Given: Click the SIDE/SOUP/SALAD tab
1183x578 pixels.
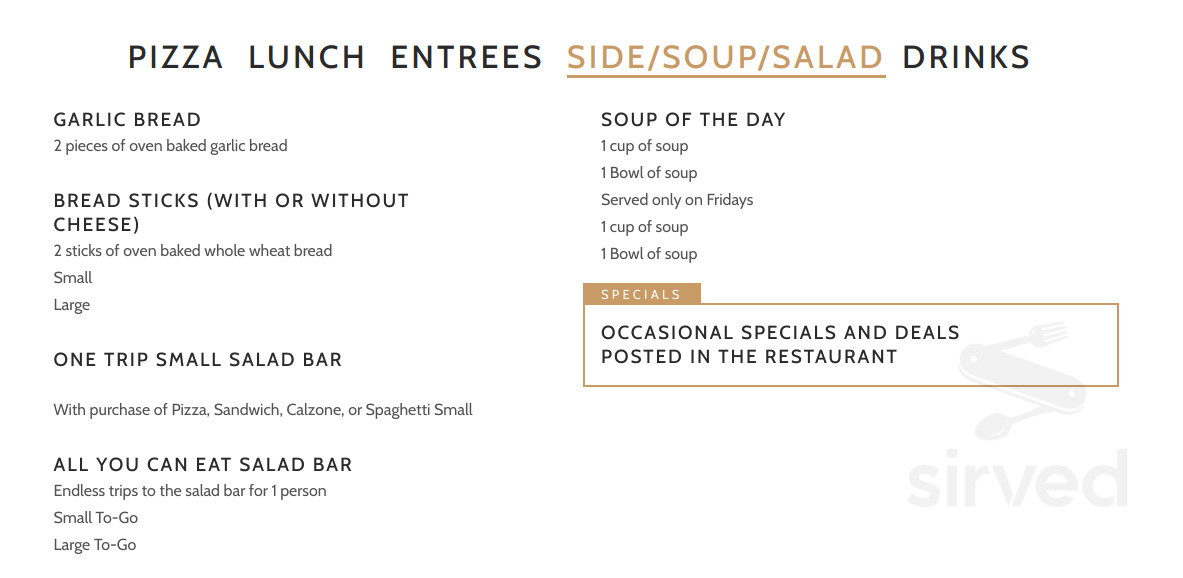Looking at the screenshot, I should pos(726,58).
